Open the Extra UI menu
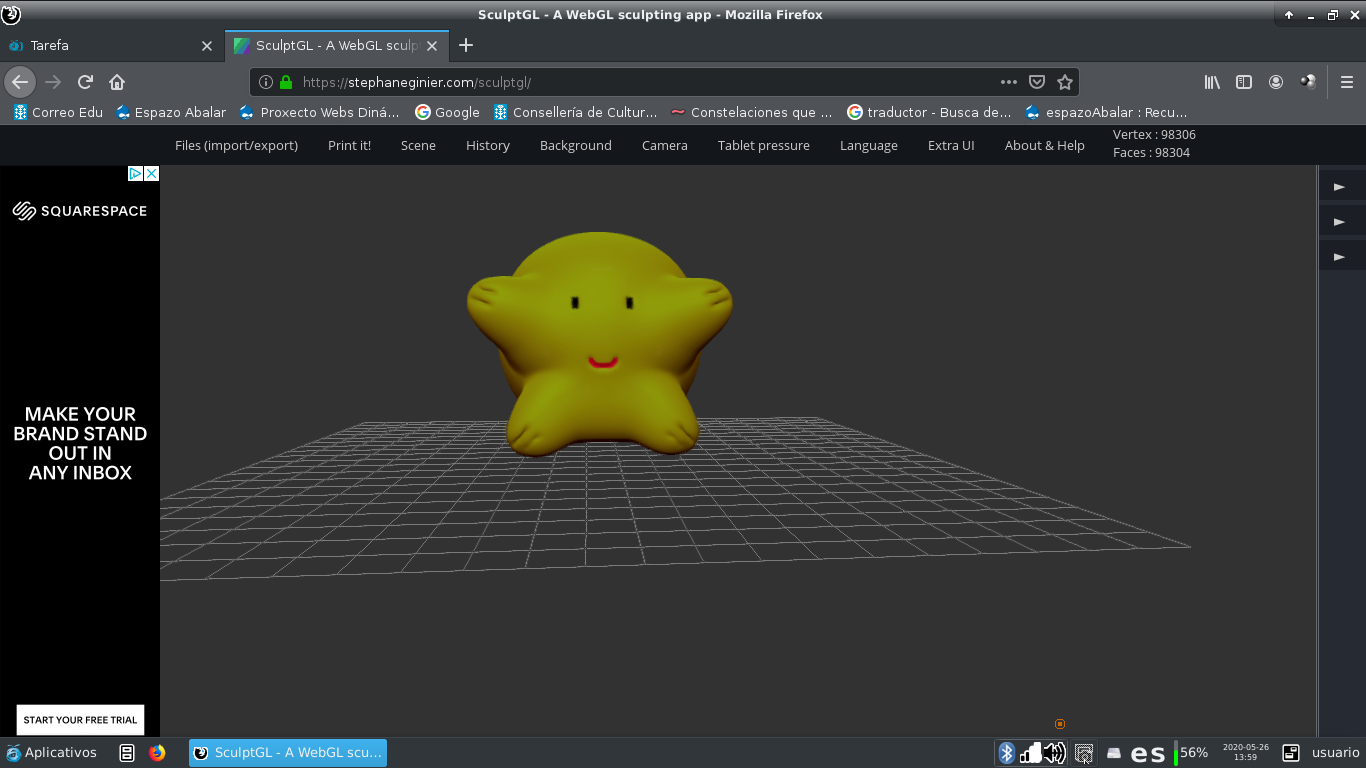This screenshot has height=768, width=1366. 951,145
